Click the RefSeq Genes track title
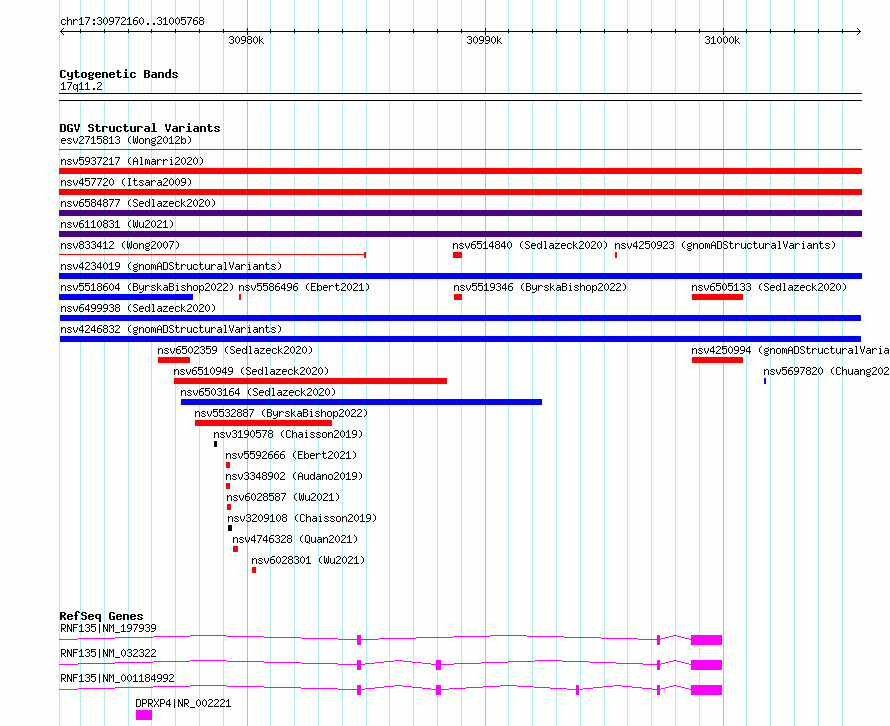This screenshot has width=890, height=726. tap(102, 616)
